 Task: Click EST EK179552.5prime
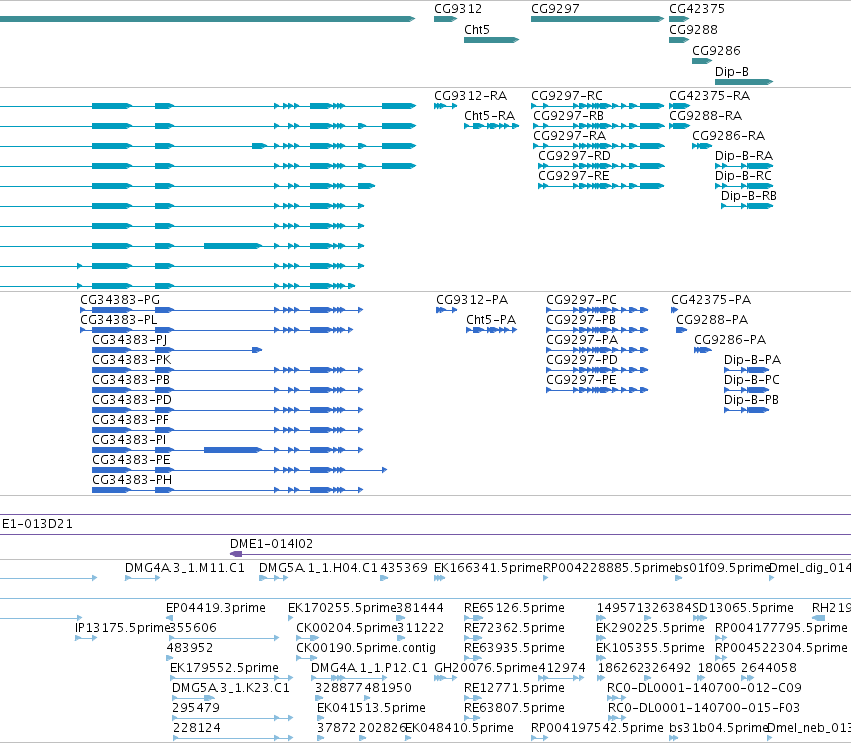(224, 668)
